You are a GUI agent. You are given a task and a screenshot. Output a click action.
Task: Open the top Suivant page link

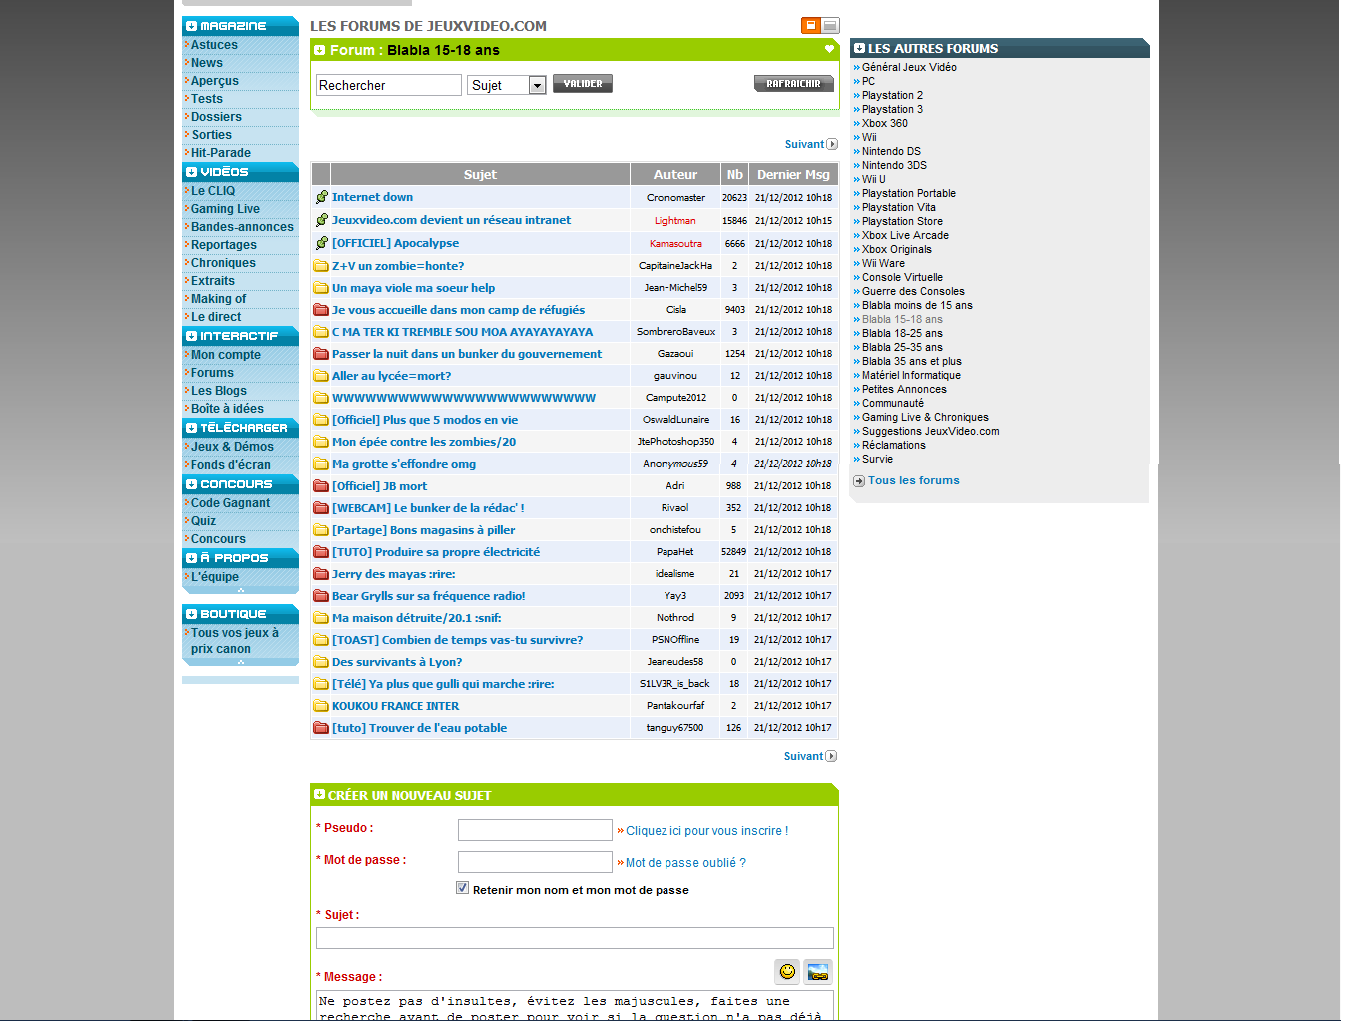click(804, 144)
